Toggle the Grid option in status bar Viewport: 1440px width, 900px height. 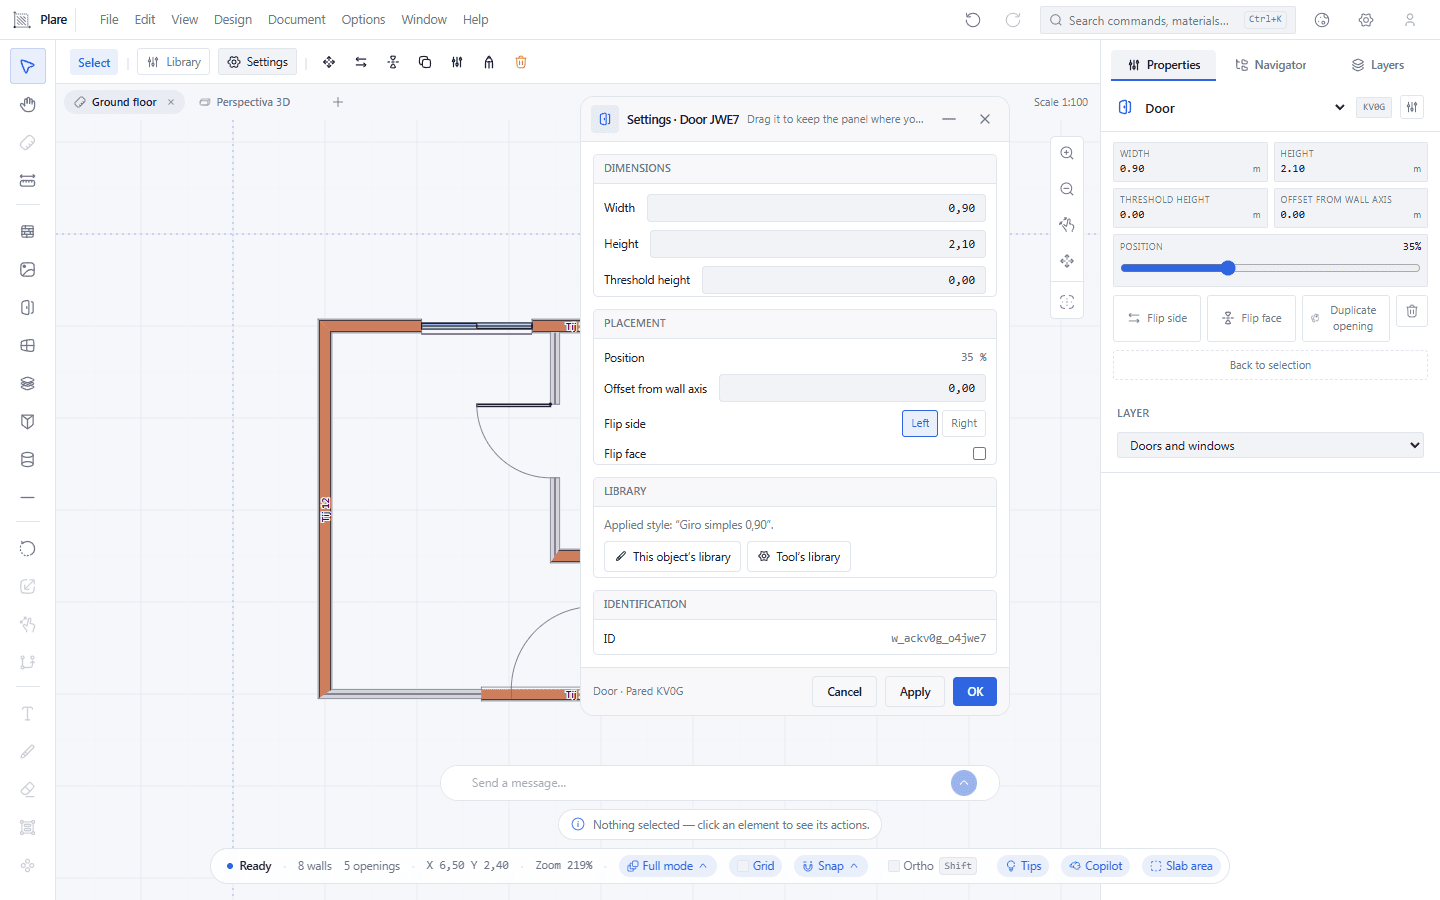click(755, 866)
